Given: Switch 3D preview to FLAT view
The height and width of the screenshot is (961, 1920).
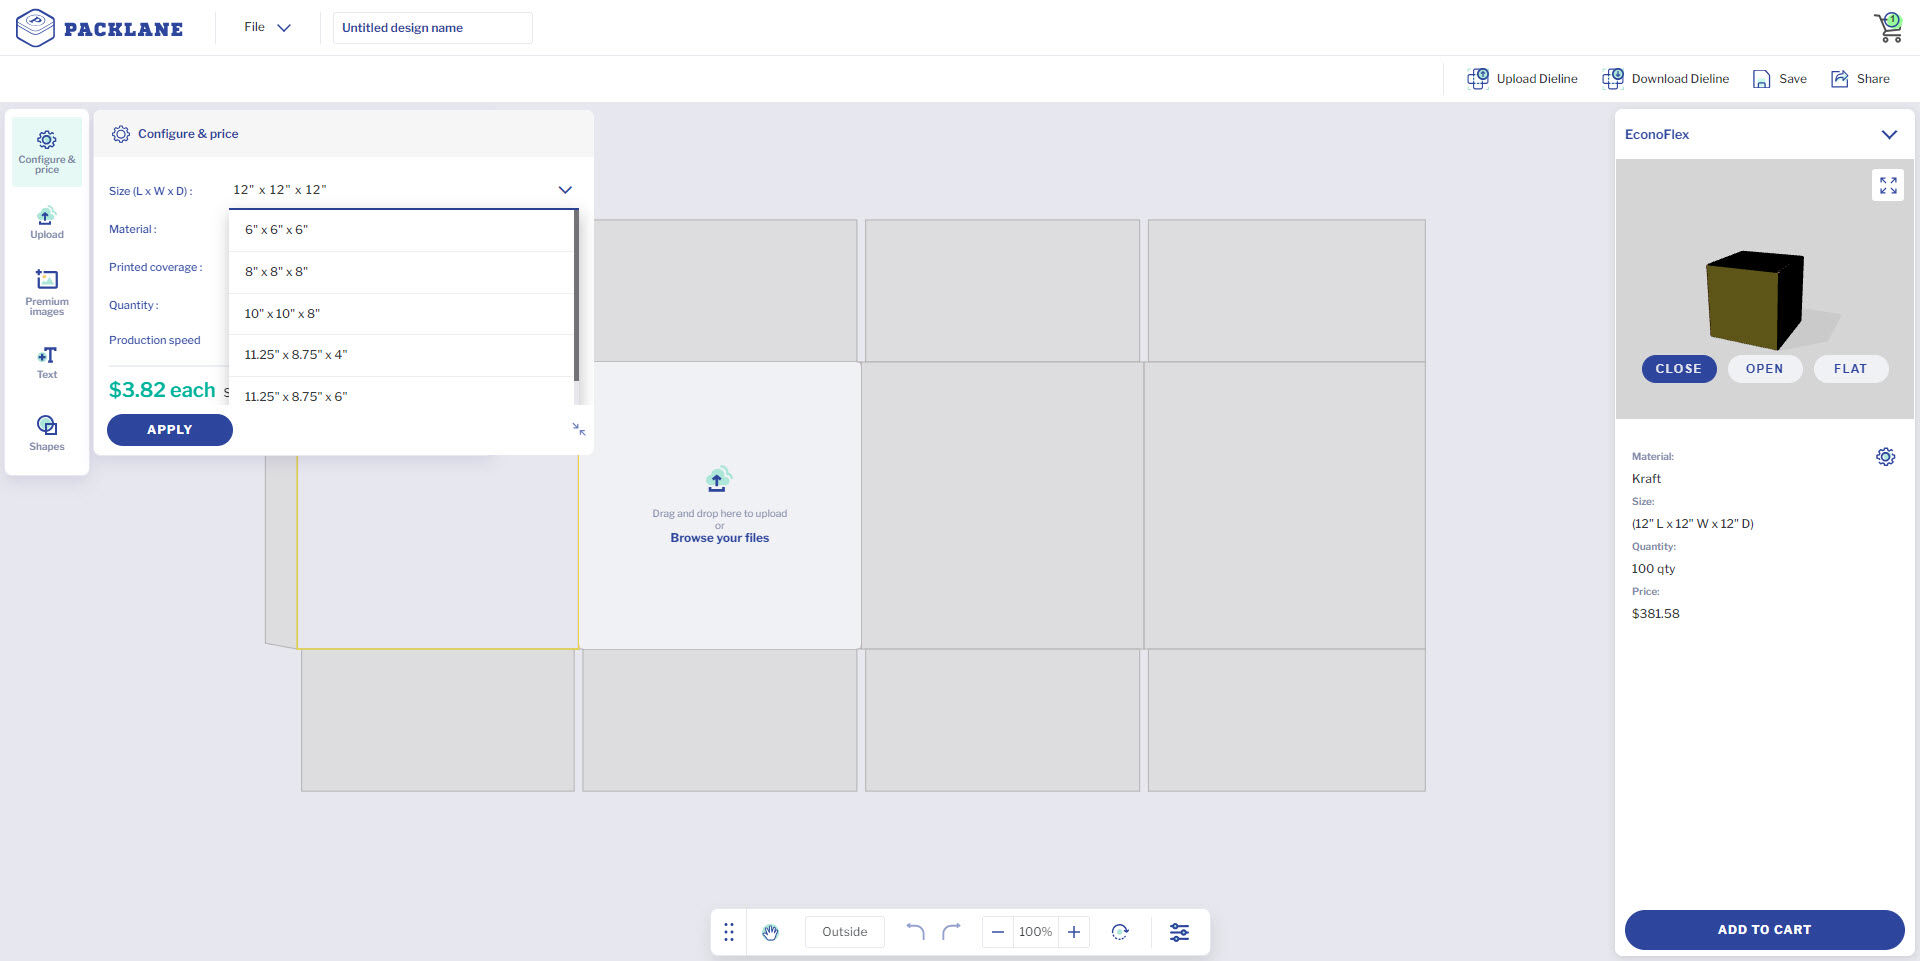Looking at the screenshot, I should [x=1850, y=369].
